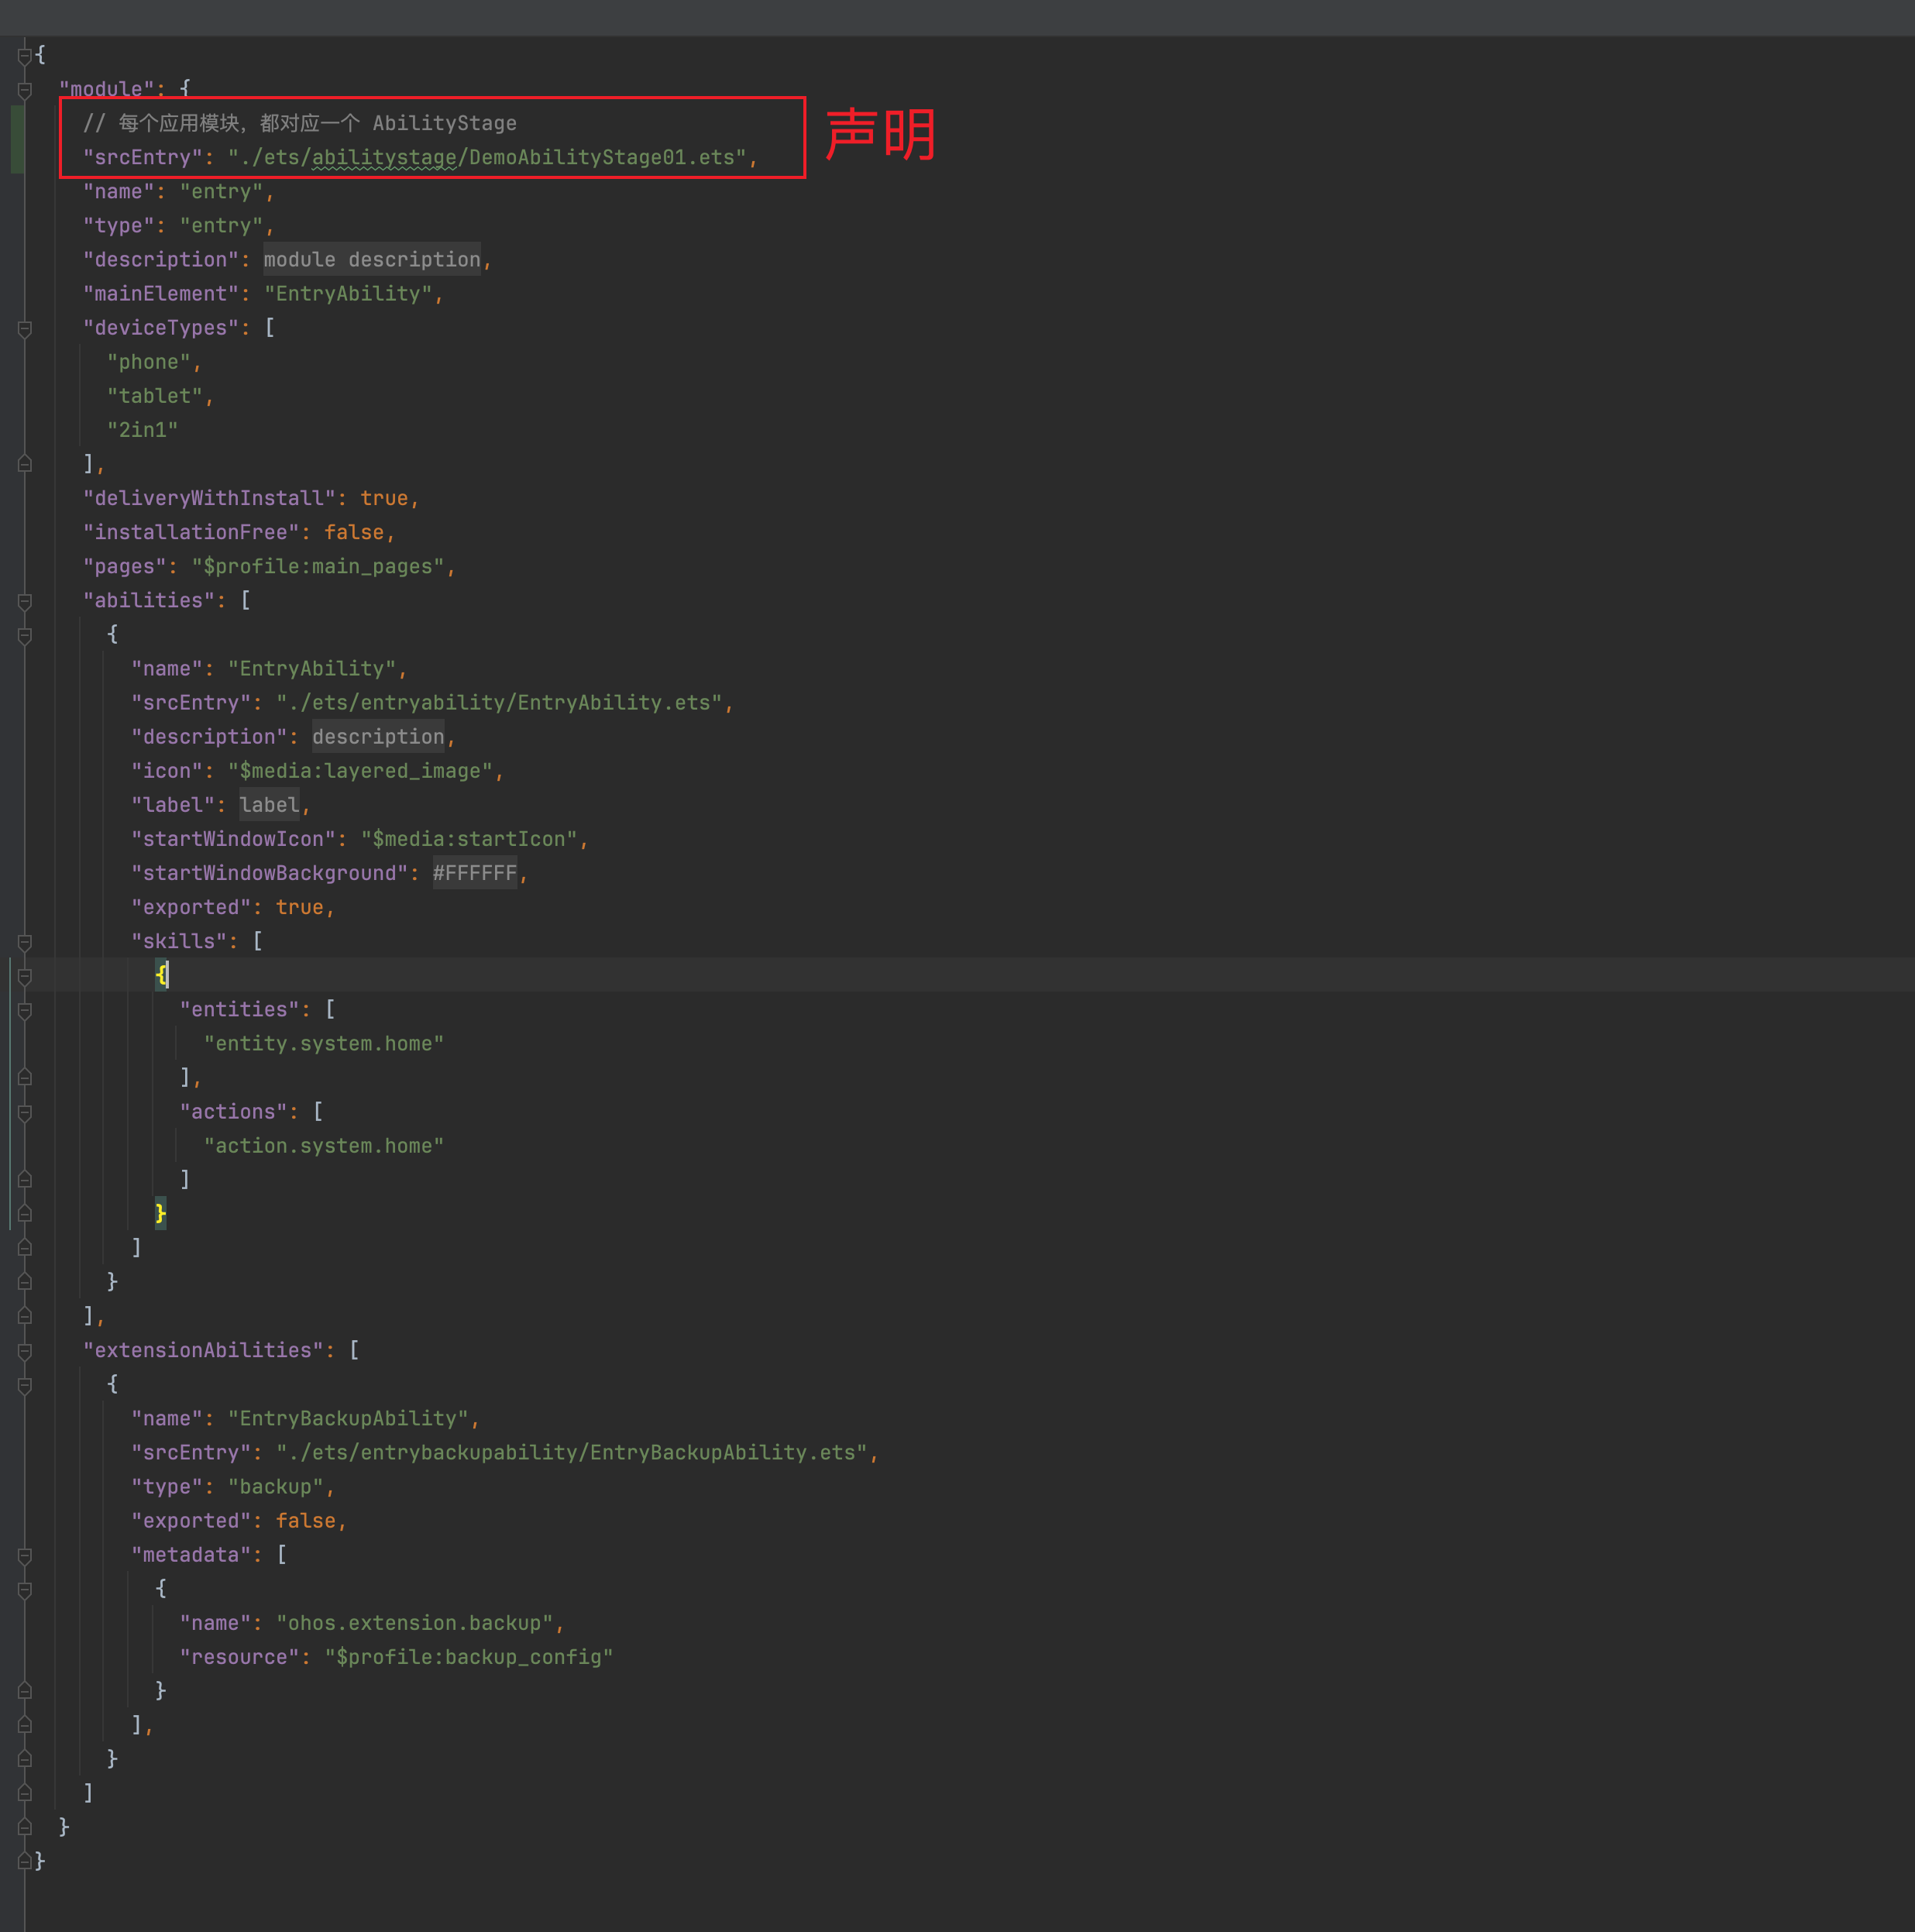The image size is (1915, 1932).
Task: Collapse the "deviceTypes" array fold marker
Action: pos(25,328)
